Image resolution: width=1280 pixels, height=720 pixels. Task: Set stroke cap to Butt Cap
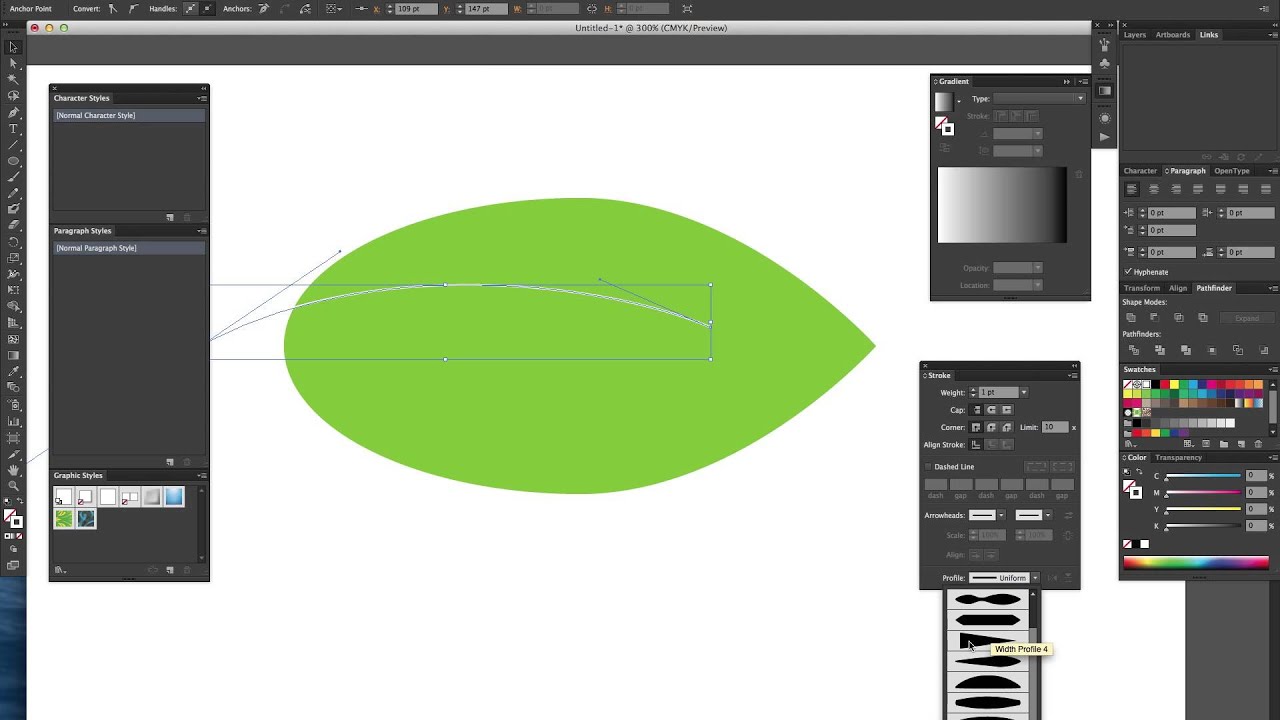pyautogui.click(x=976, y=410)
